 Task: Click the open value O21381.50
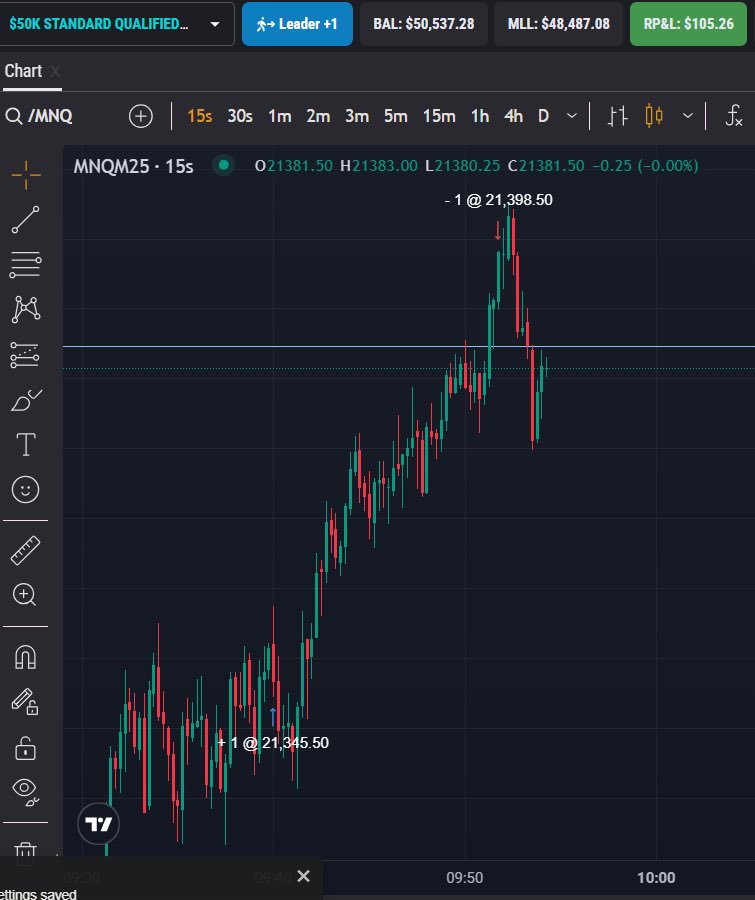[x=293, y=166]
